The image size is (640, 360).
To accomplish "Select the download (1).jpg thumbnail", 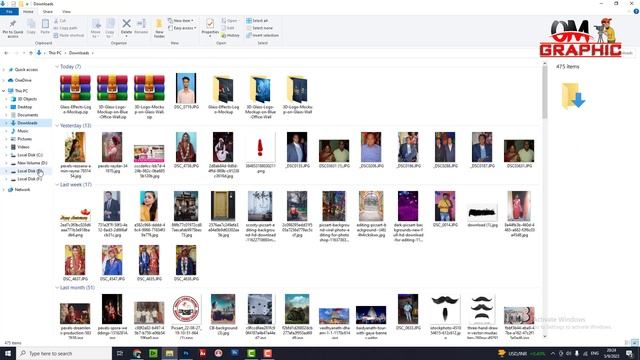I will point(482,214).
